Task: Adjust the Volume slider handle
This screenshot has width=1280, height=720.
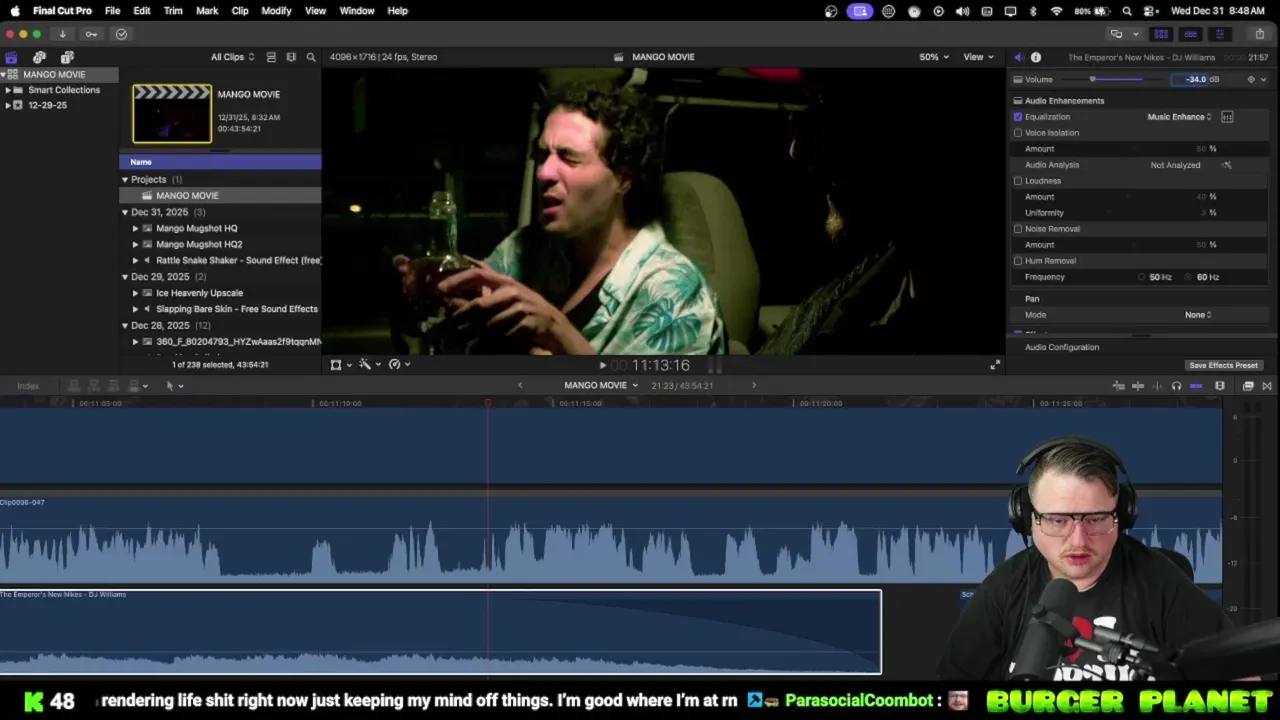Action: (1092, 79)
